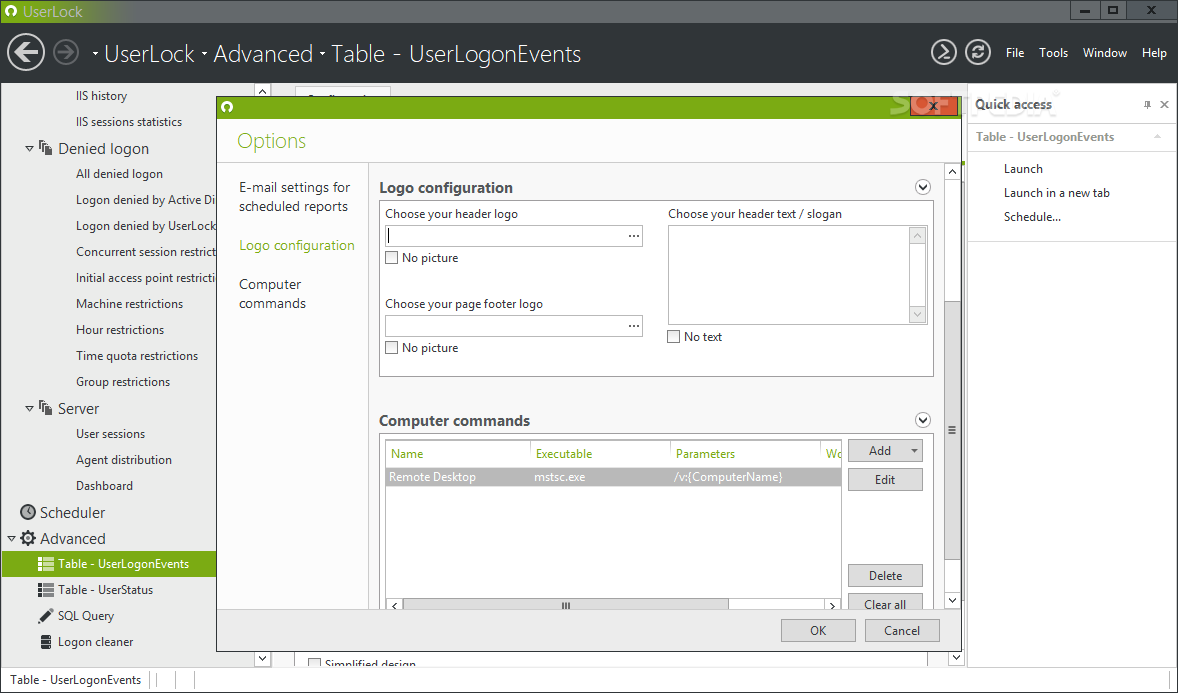Viewport: 1178px width, 693px height.
Task: Click the forward navigation arrow icon
Action: pyautogui.click(x=66, y=53)
